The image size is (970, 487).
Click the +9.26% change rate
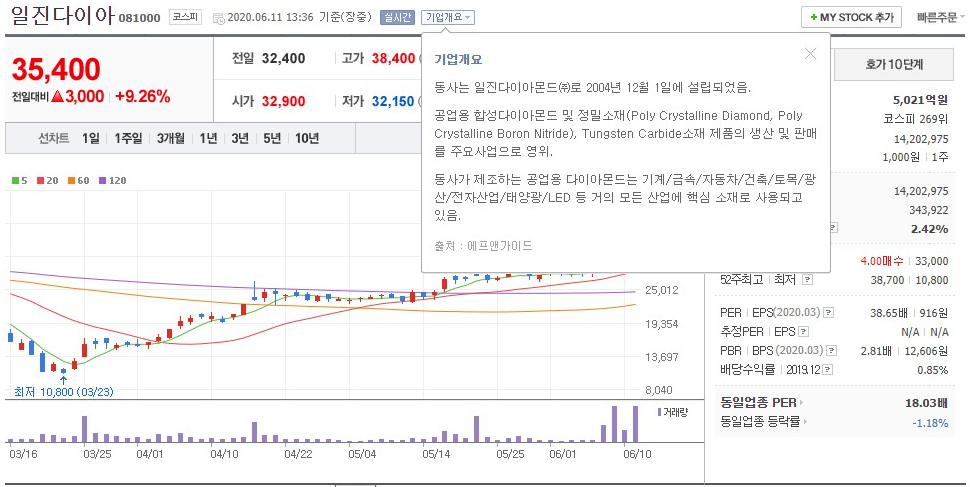pyautogui.click(x=142, y=97)
